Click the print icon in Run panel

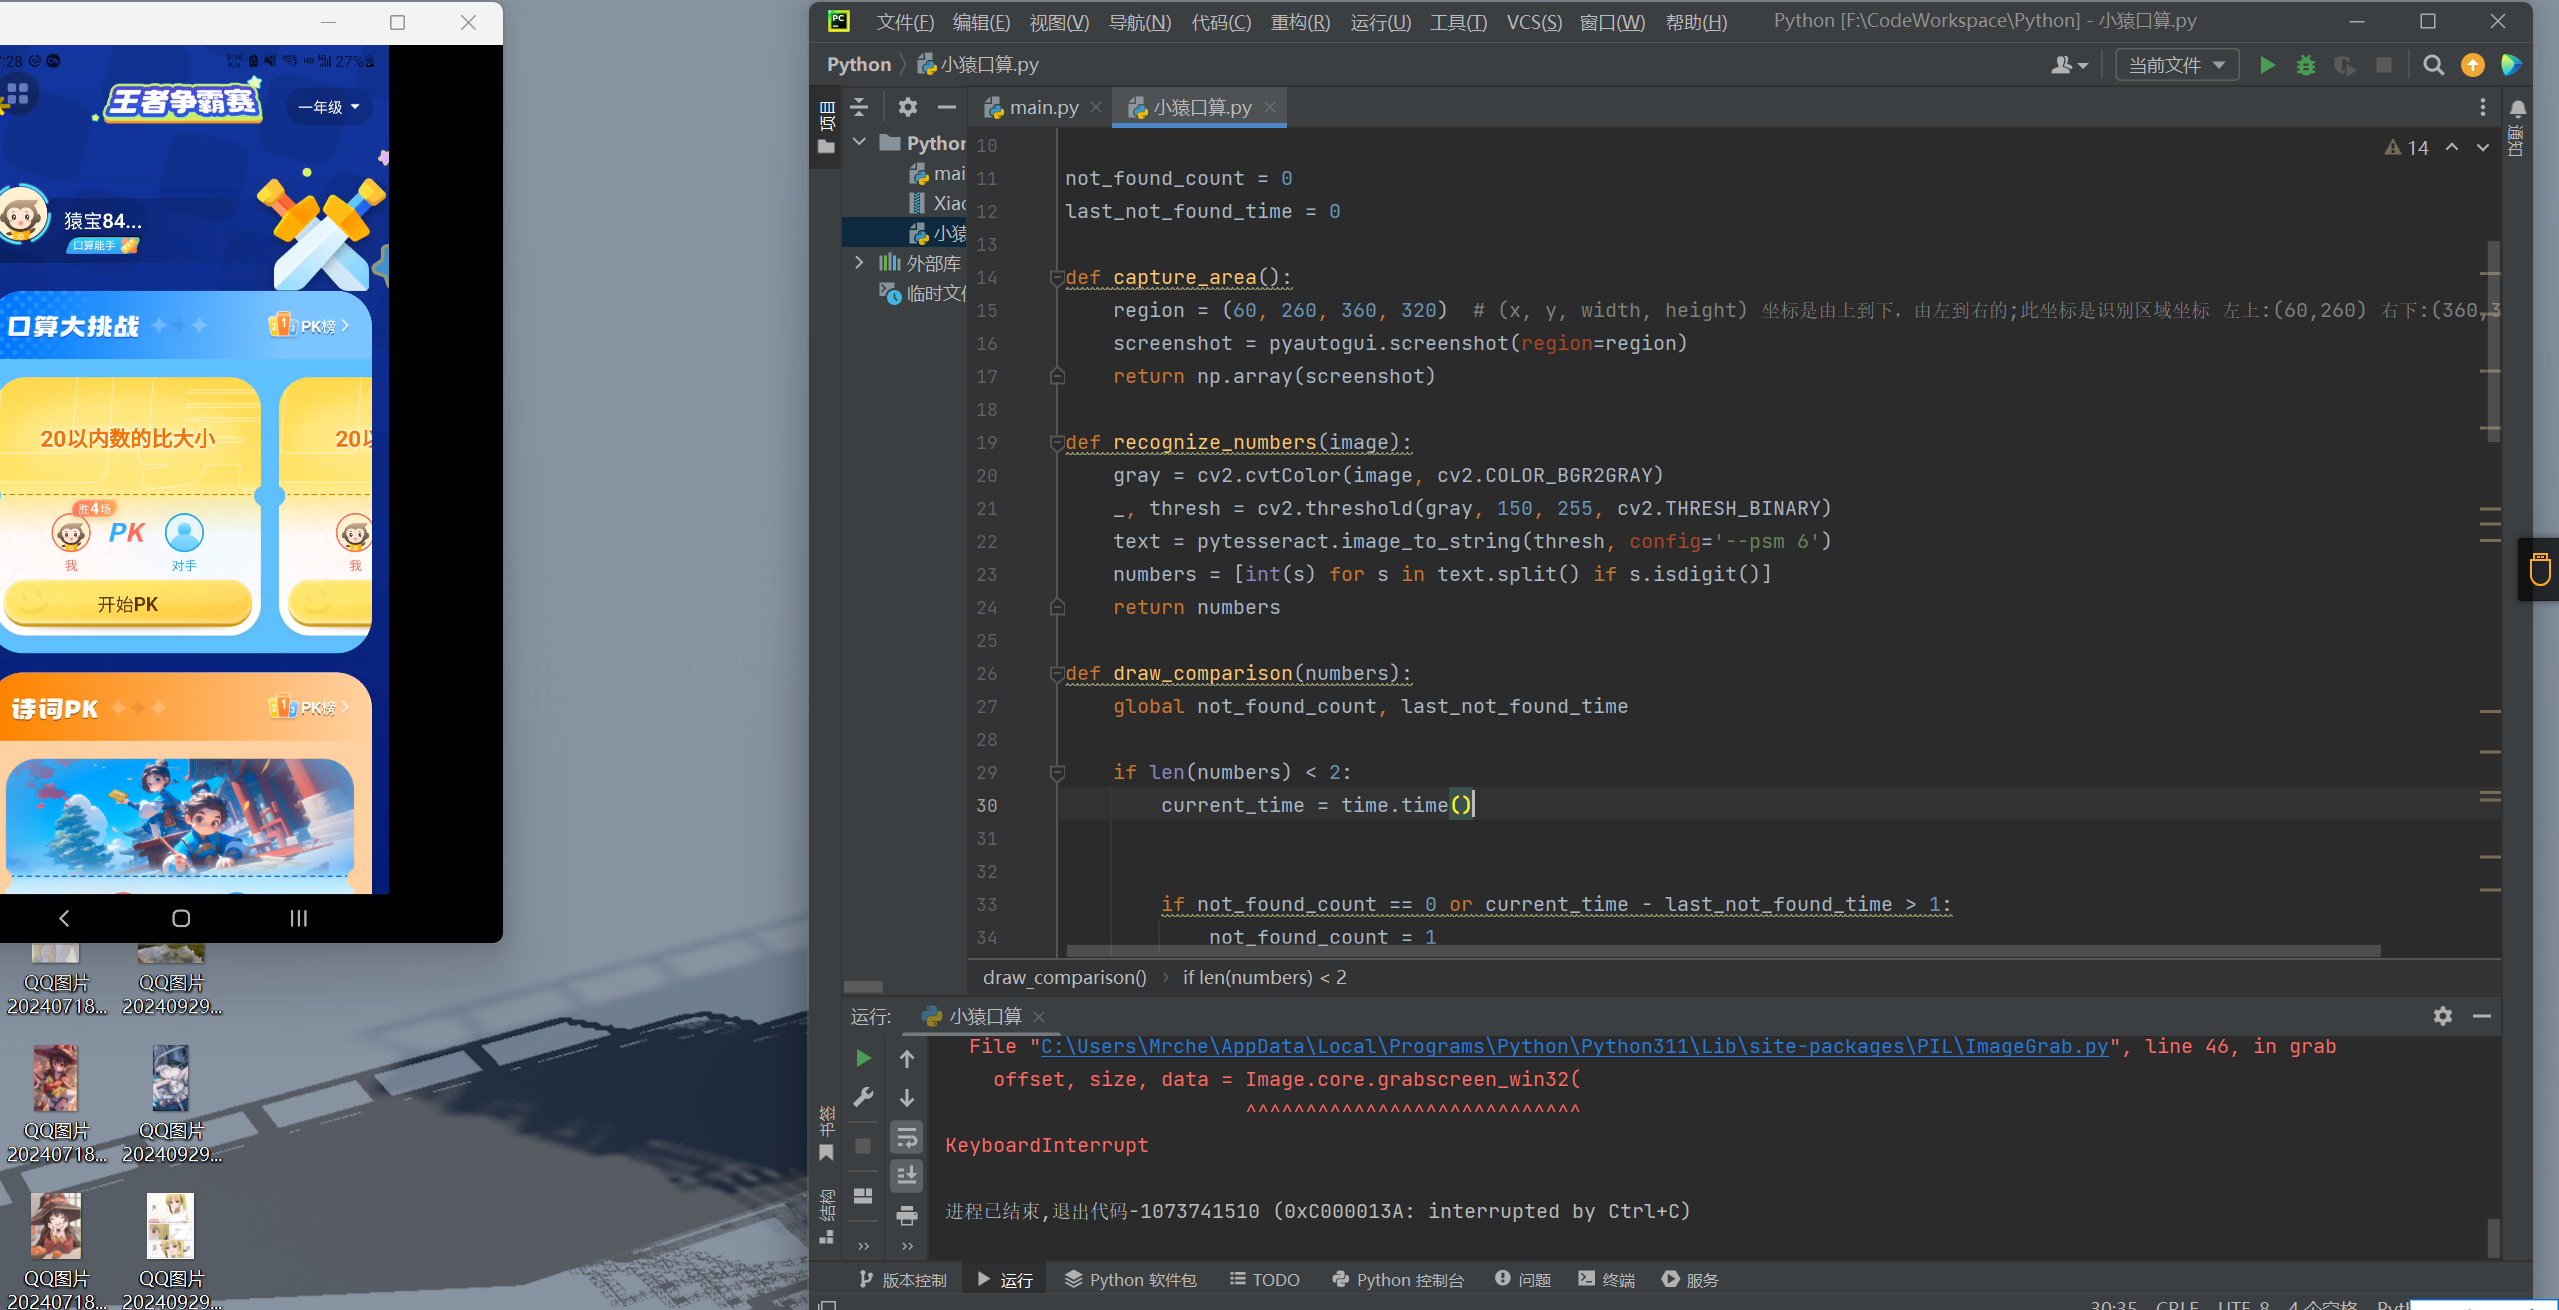pos(906,1215)
